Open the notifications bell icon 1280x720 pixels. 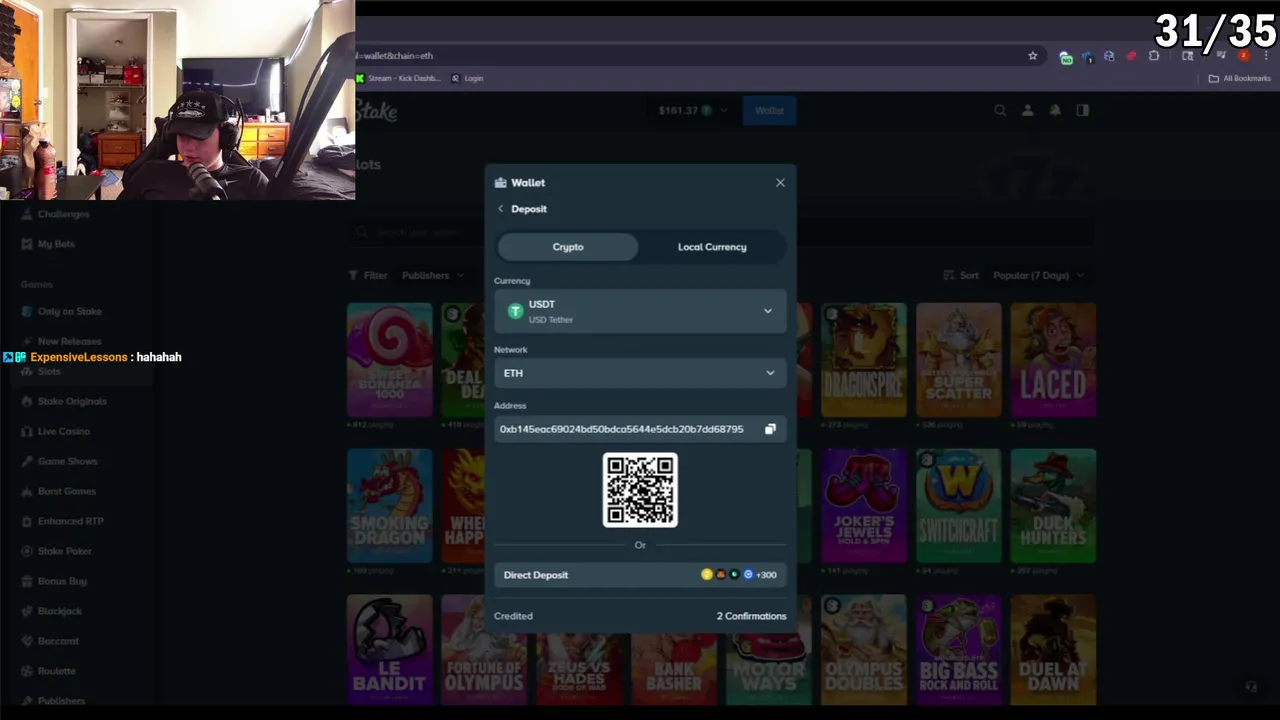(1055, 111)
